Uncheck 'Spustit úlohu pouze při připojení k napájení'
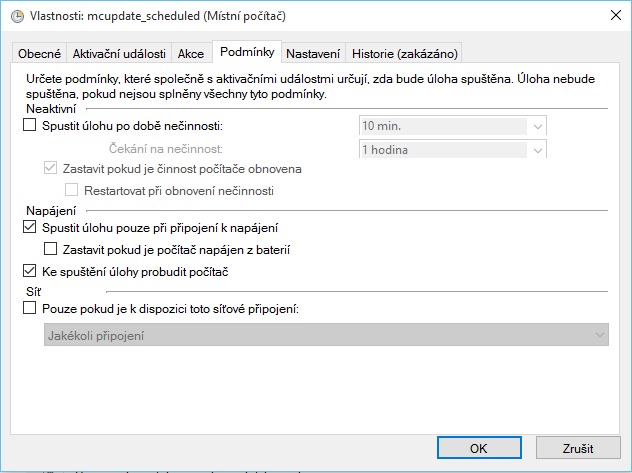The width and height of the screenshot is (632, 473). (x=28, y=228)
